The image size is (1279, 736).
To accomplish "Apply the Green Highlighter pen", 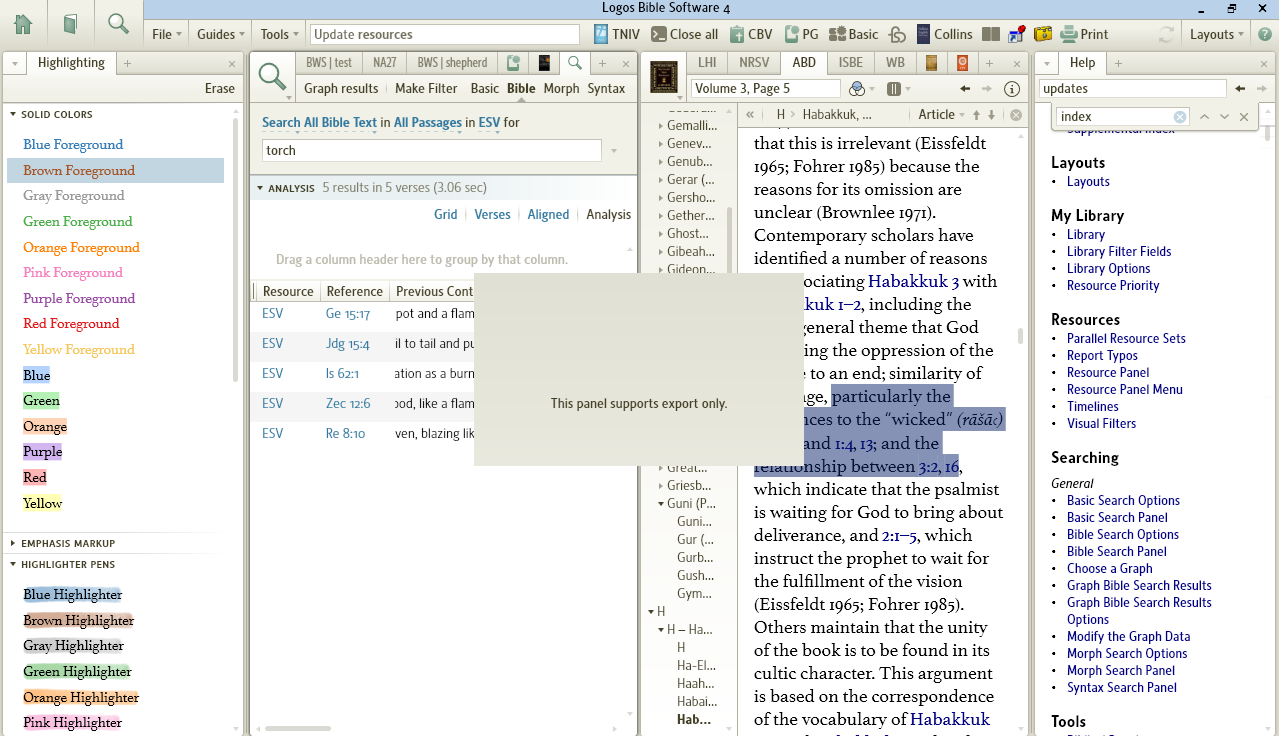I will [x=78, y=671].
